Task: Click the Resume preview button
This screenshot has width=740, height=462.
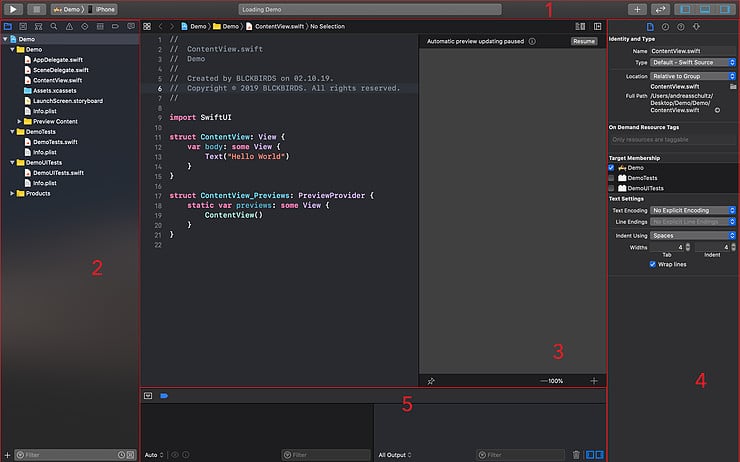Action: pyautogui.click(x=584, y=41)
